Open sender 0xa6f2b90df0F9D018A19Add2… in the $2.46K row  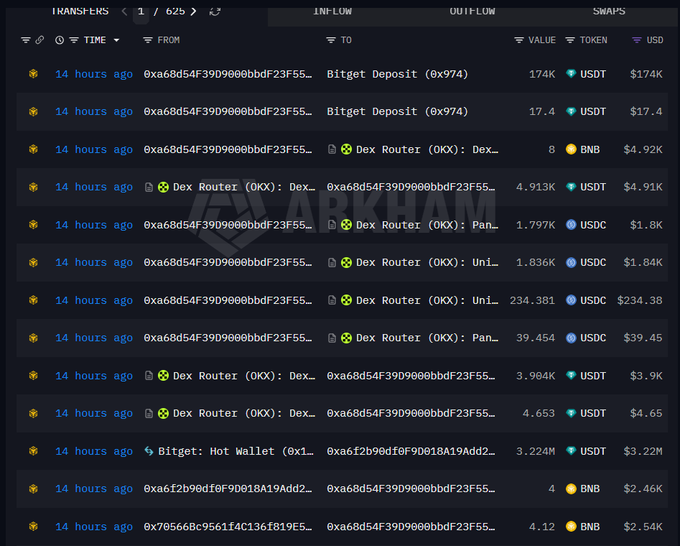pos(228,489)
